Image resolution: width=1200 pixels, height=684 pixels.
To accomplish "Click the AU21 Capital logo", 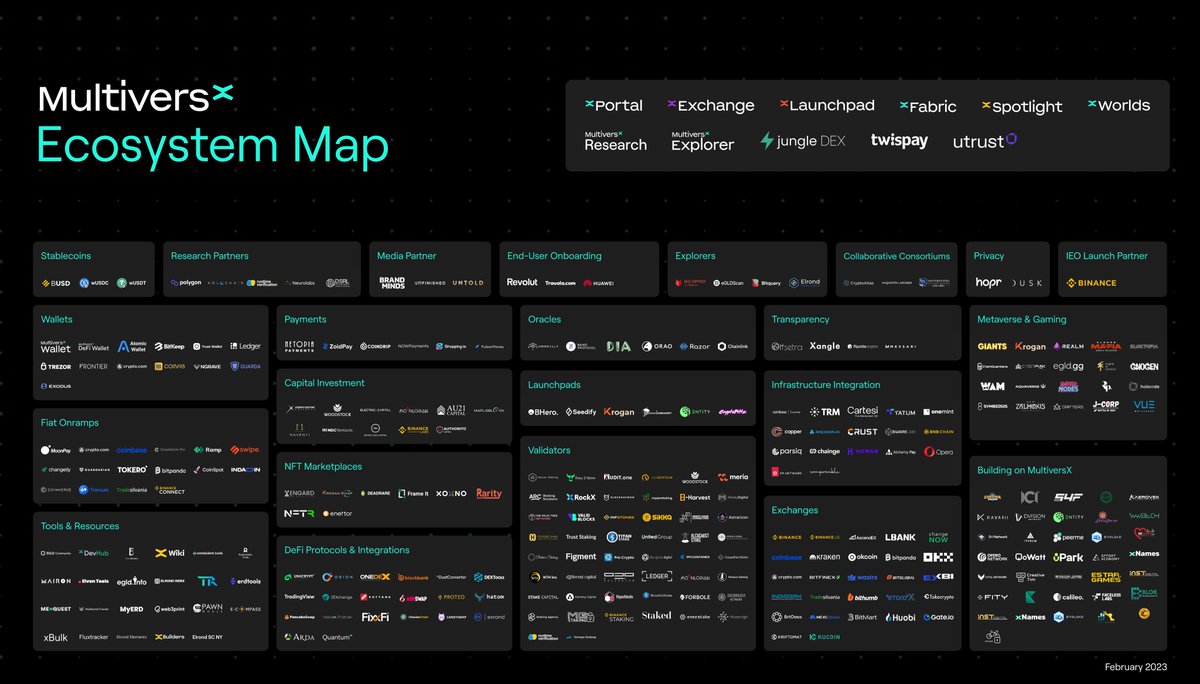I will point(451,410).
